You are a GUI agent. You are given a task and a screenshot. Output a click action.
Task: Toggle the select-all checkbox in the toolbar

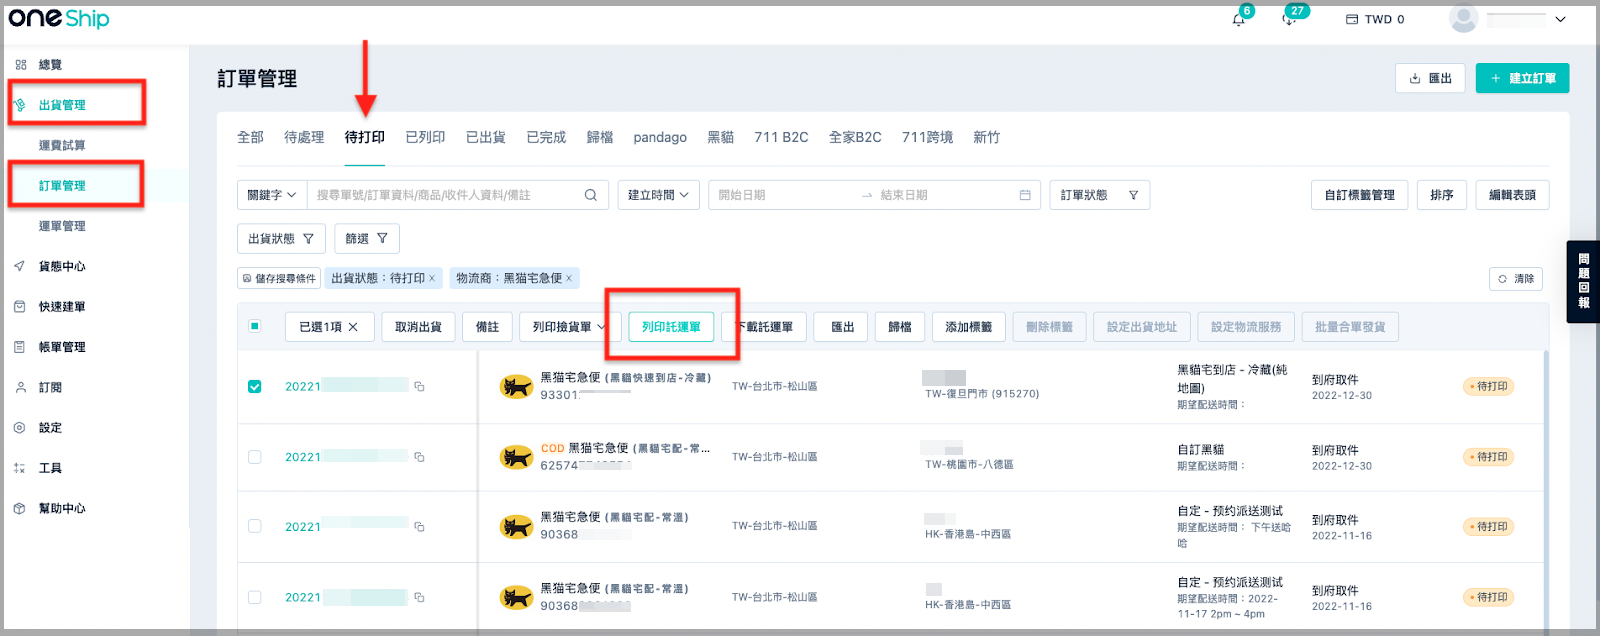[255, 326]
